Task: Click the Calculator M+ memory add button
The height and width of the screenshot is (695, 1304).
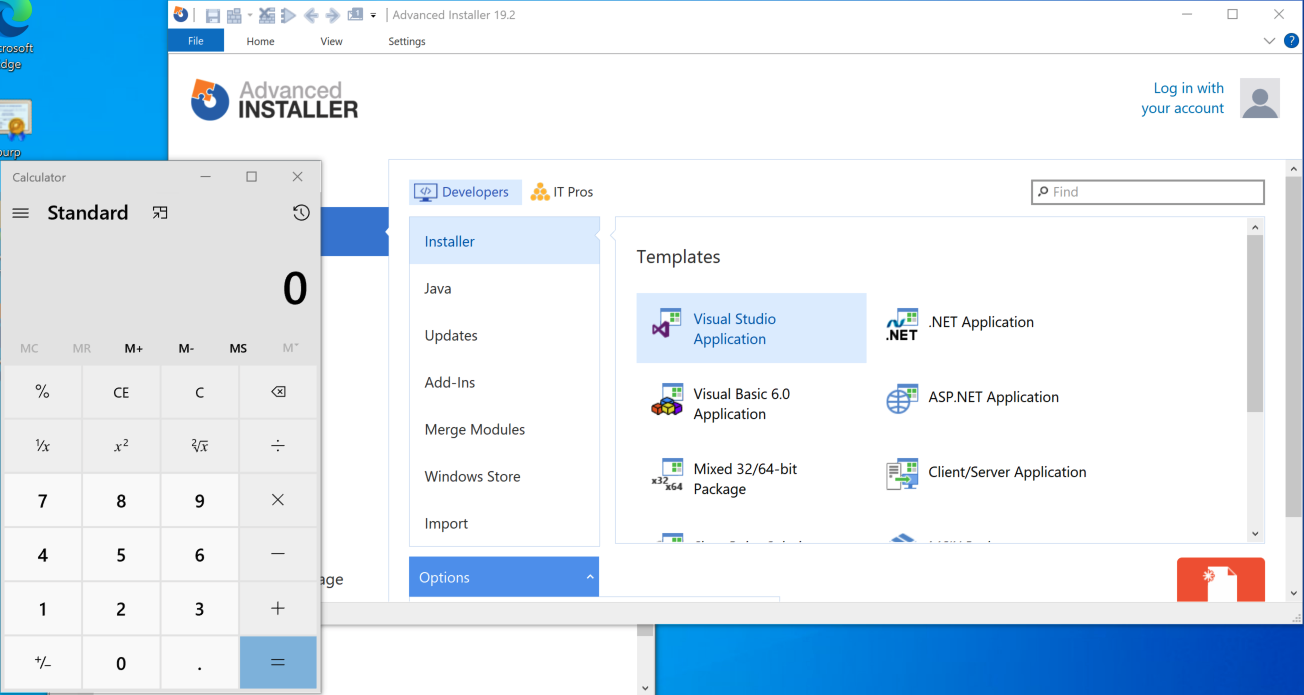Action: 134,348
